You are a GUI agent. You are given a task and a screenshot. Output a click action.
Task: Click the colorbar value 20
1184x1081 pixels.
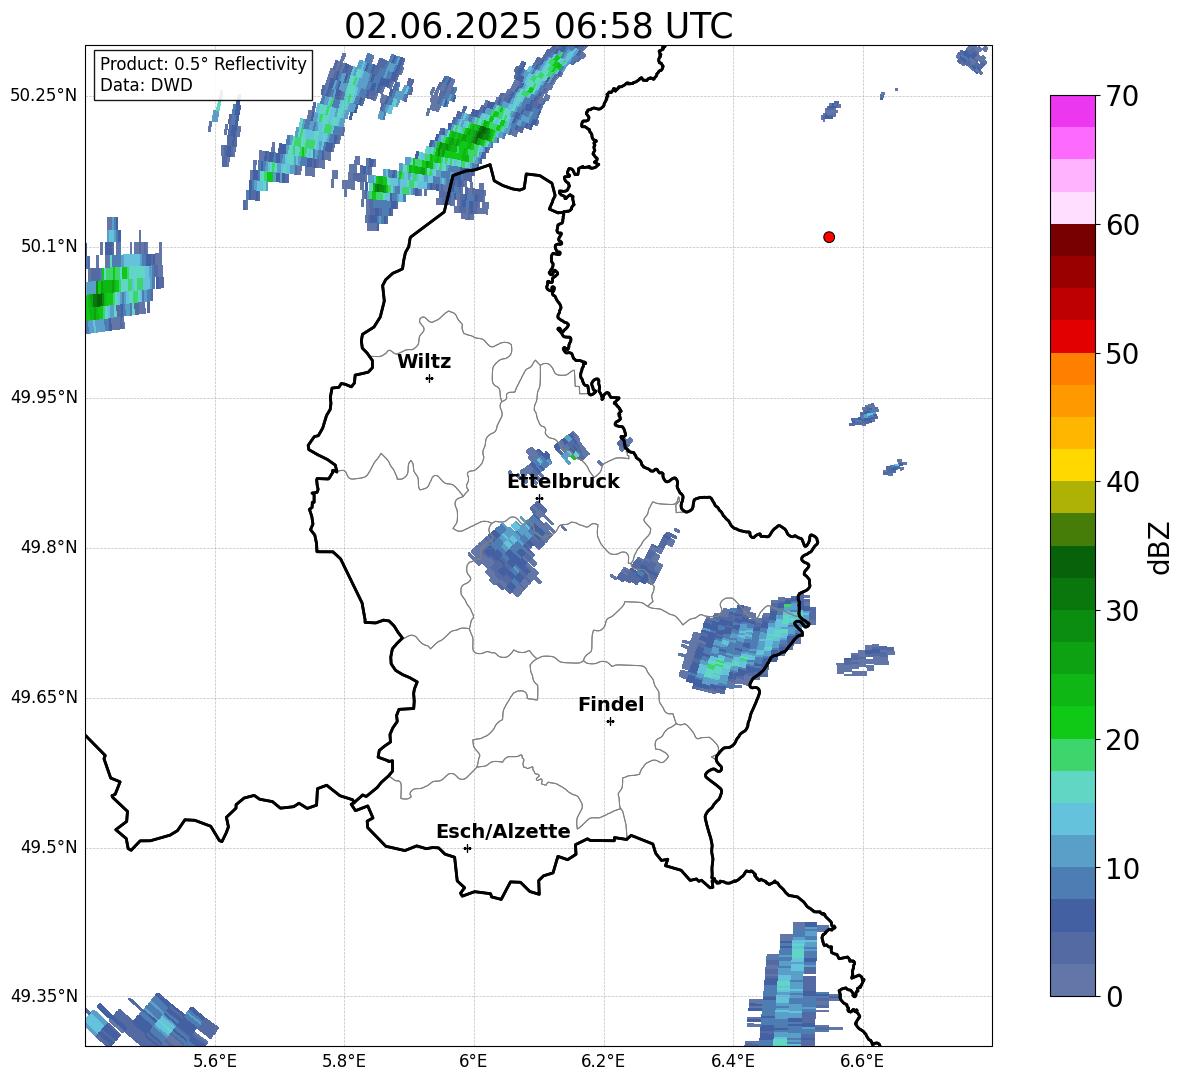[x=1122, y=739]
